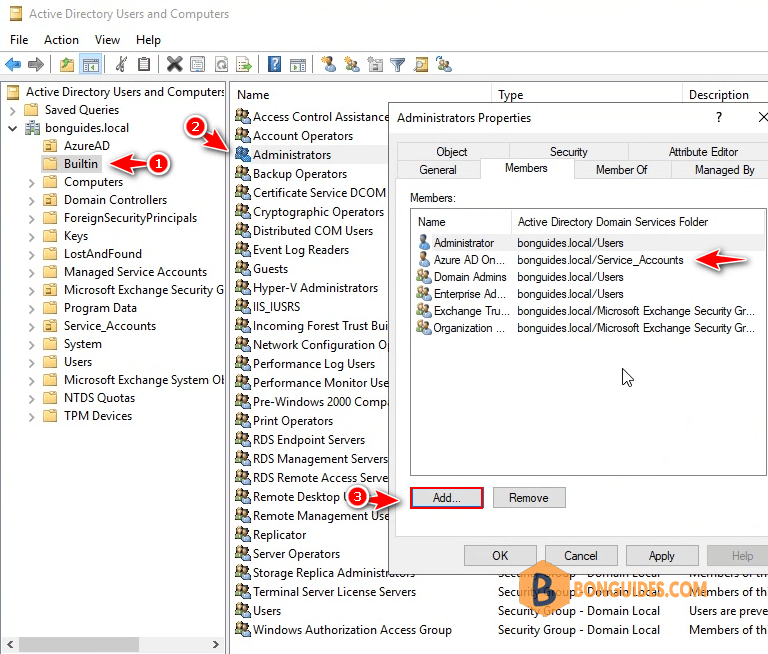Click the Up one level folder icon

coord(67,64)
